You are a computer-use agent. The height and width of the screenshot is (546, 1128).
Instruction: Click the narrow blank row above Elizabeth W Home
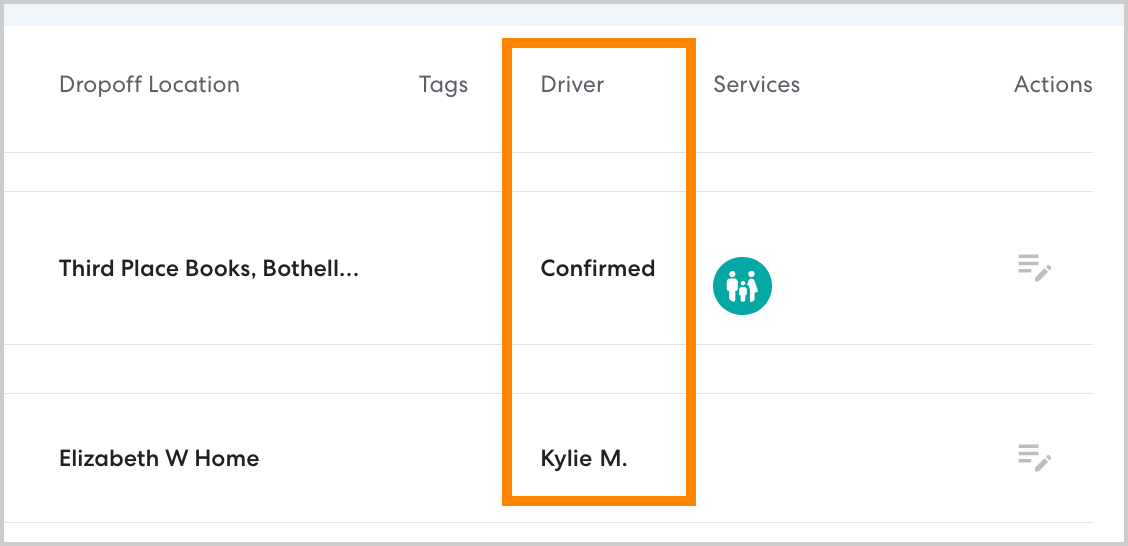point(300,369)
